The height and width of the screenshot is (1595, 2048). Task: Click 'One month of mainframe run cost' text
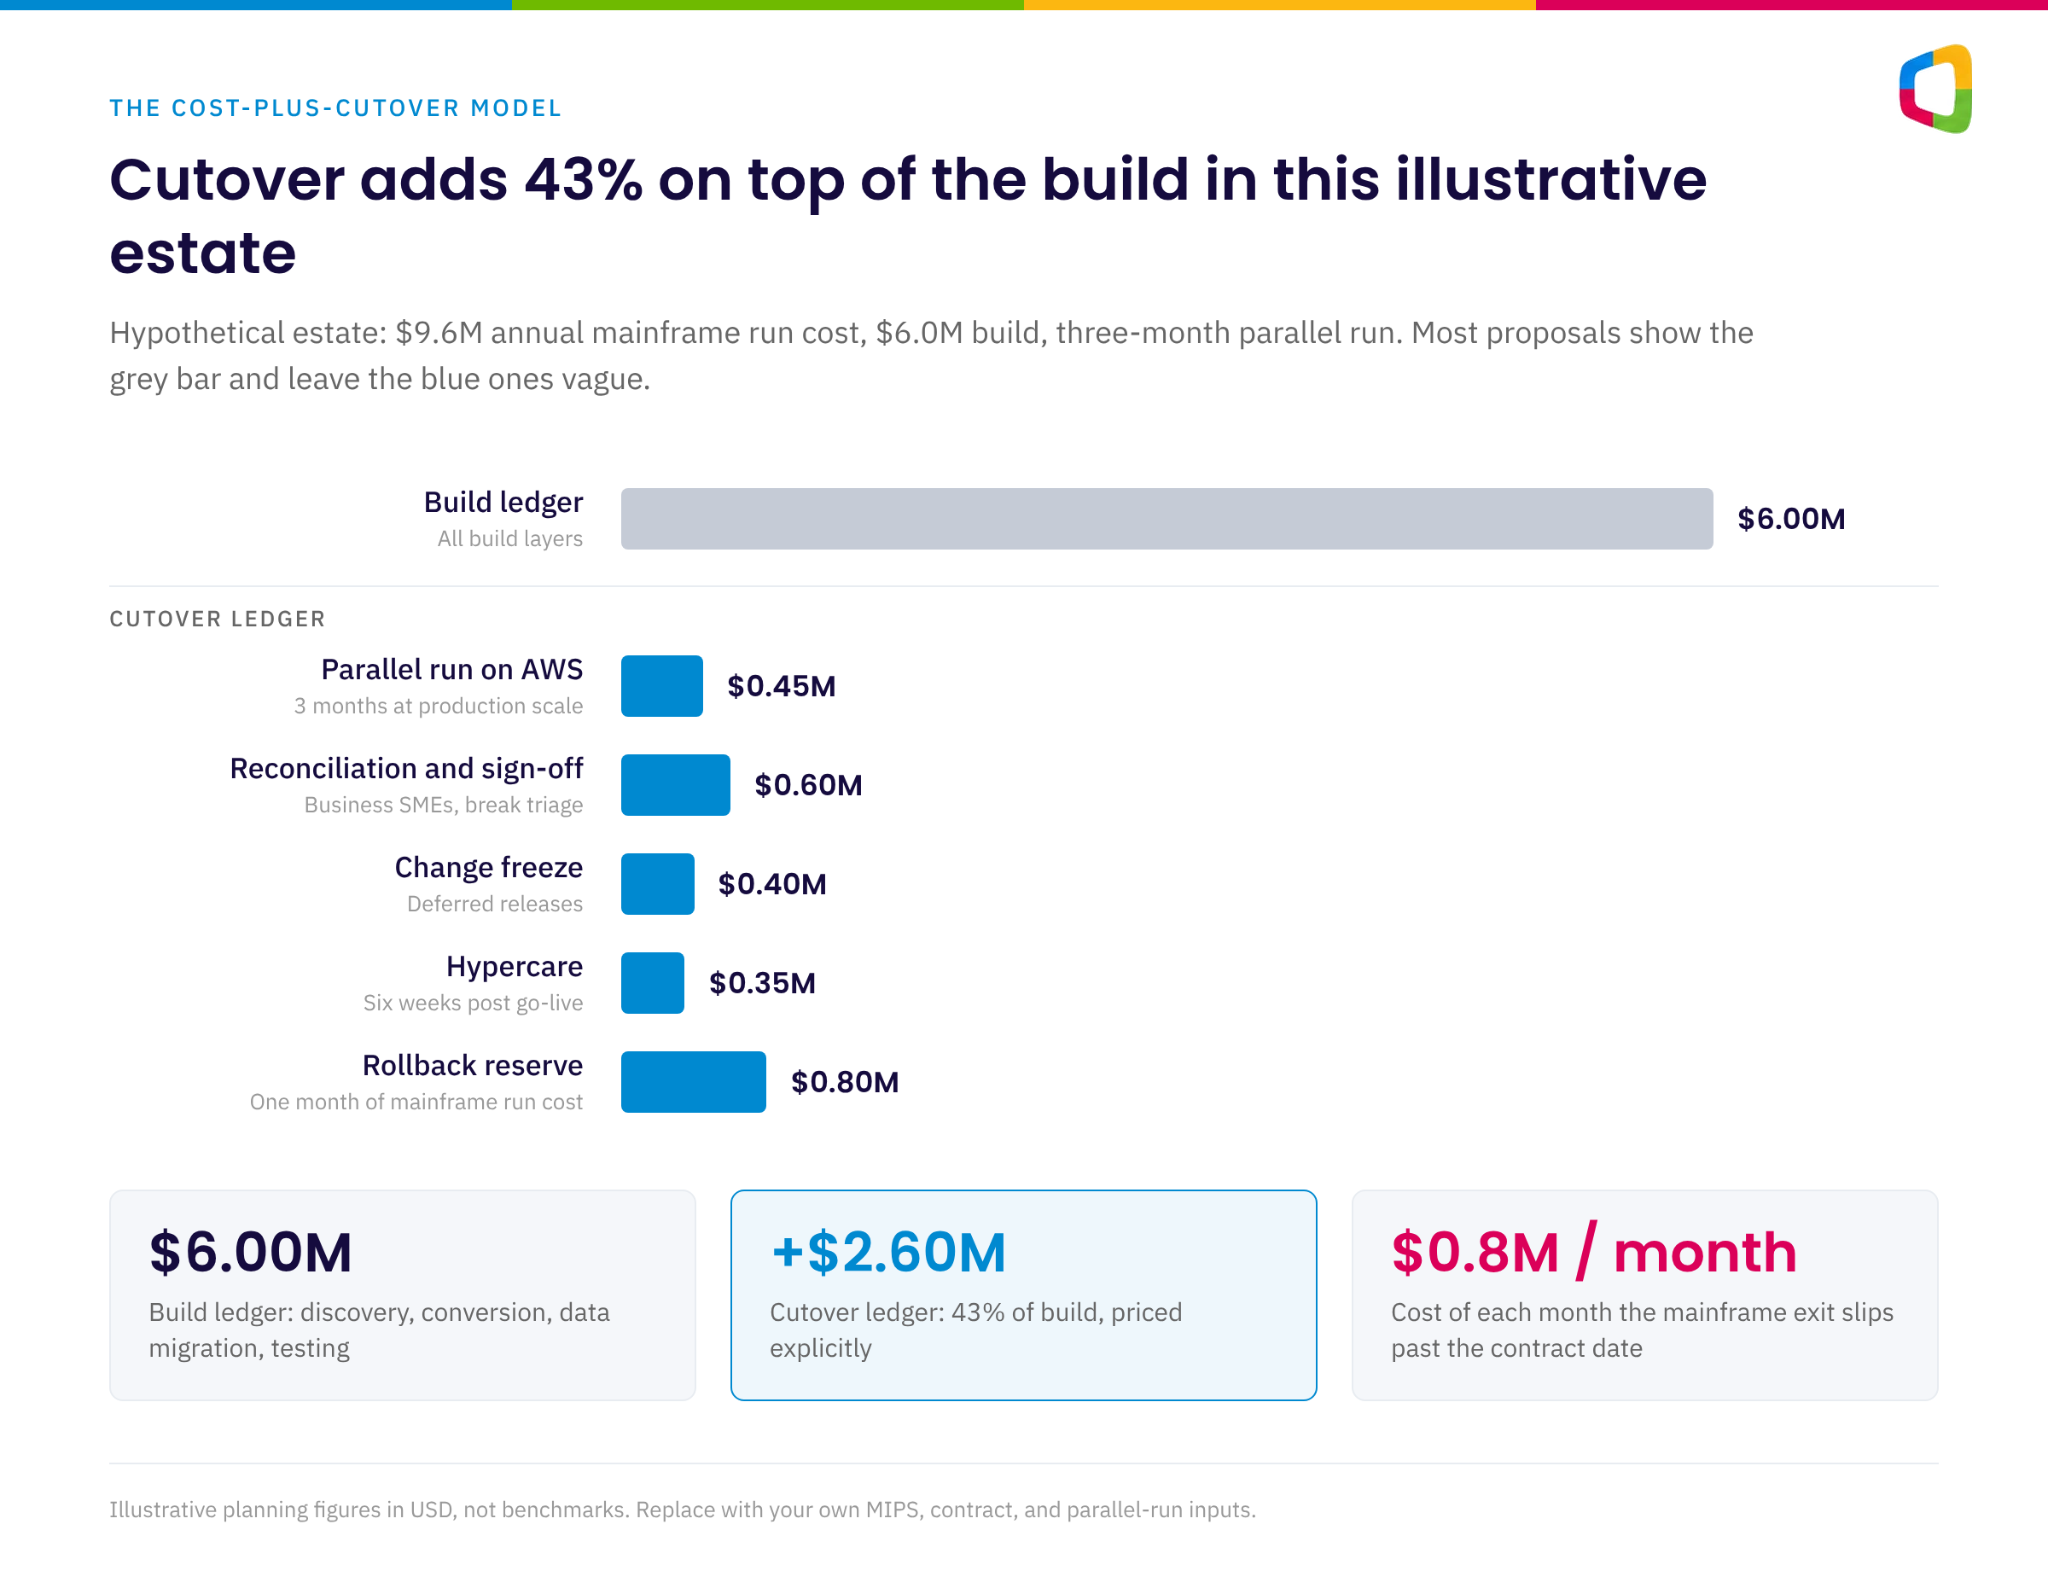pos(416,1102)
